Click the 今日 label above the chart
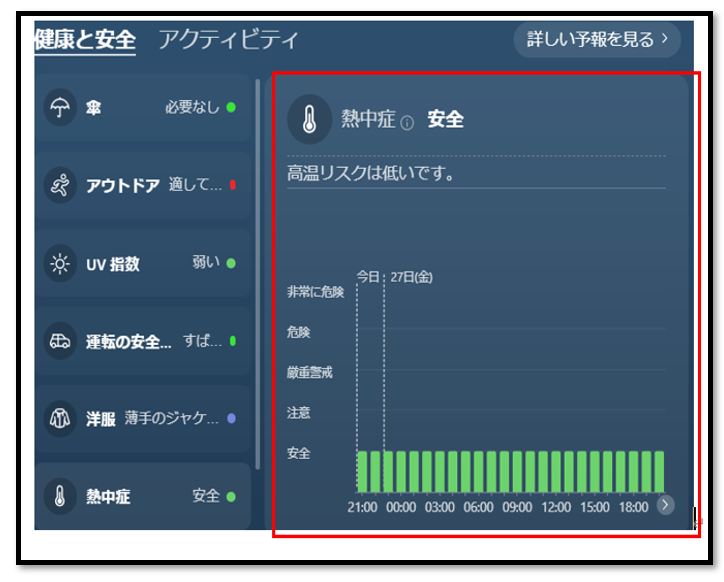Viewport: 724px width, 582px height. click(368, 277)
